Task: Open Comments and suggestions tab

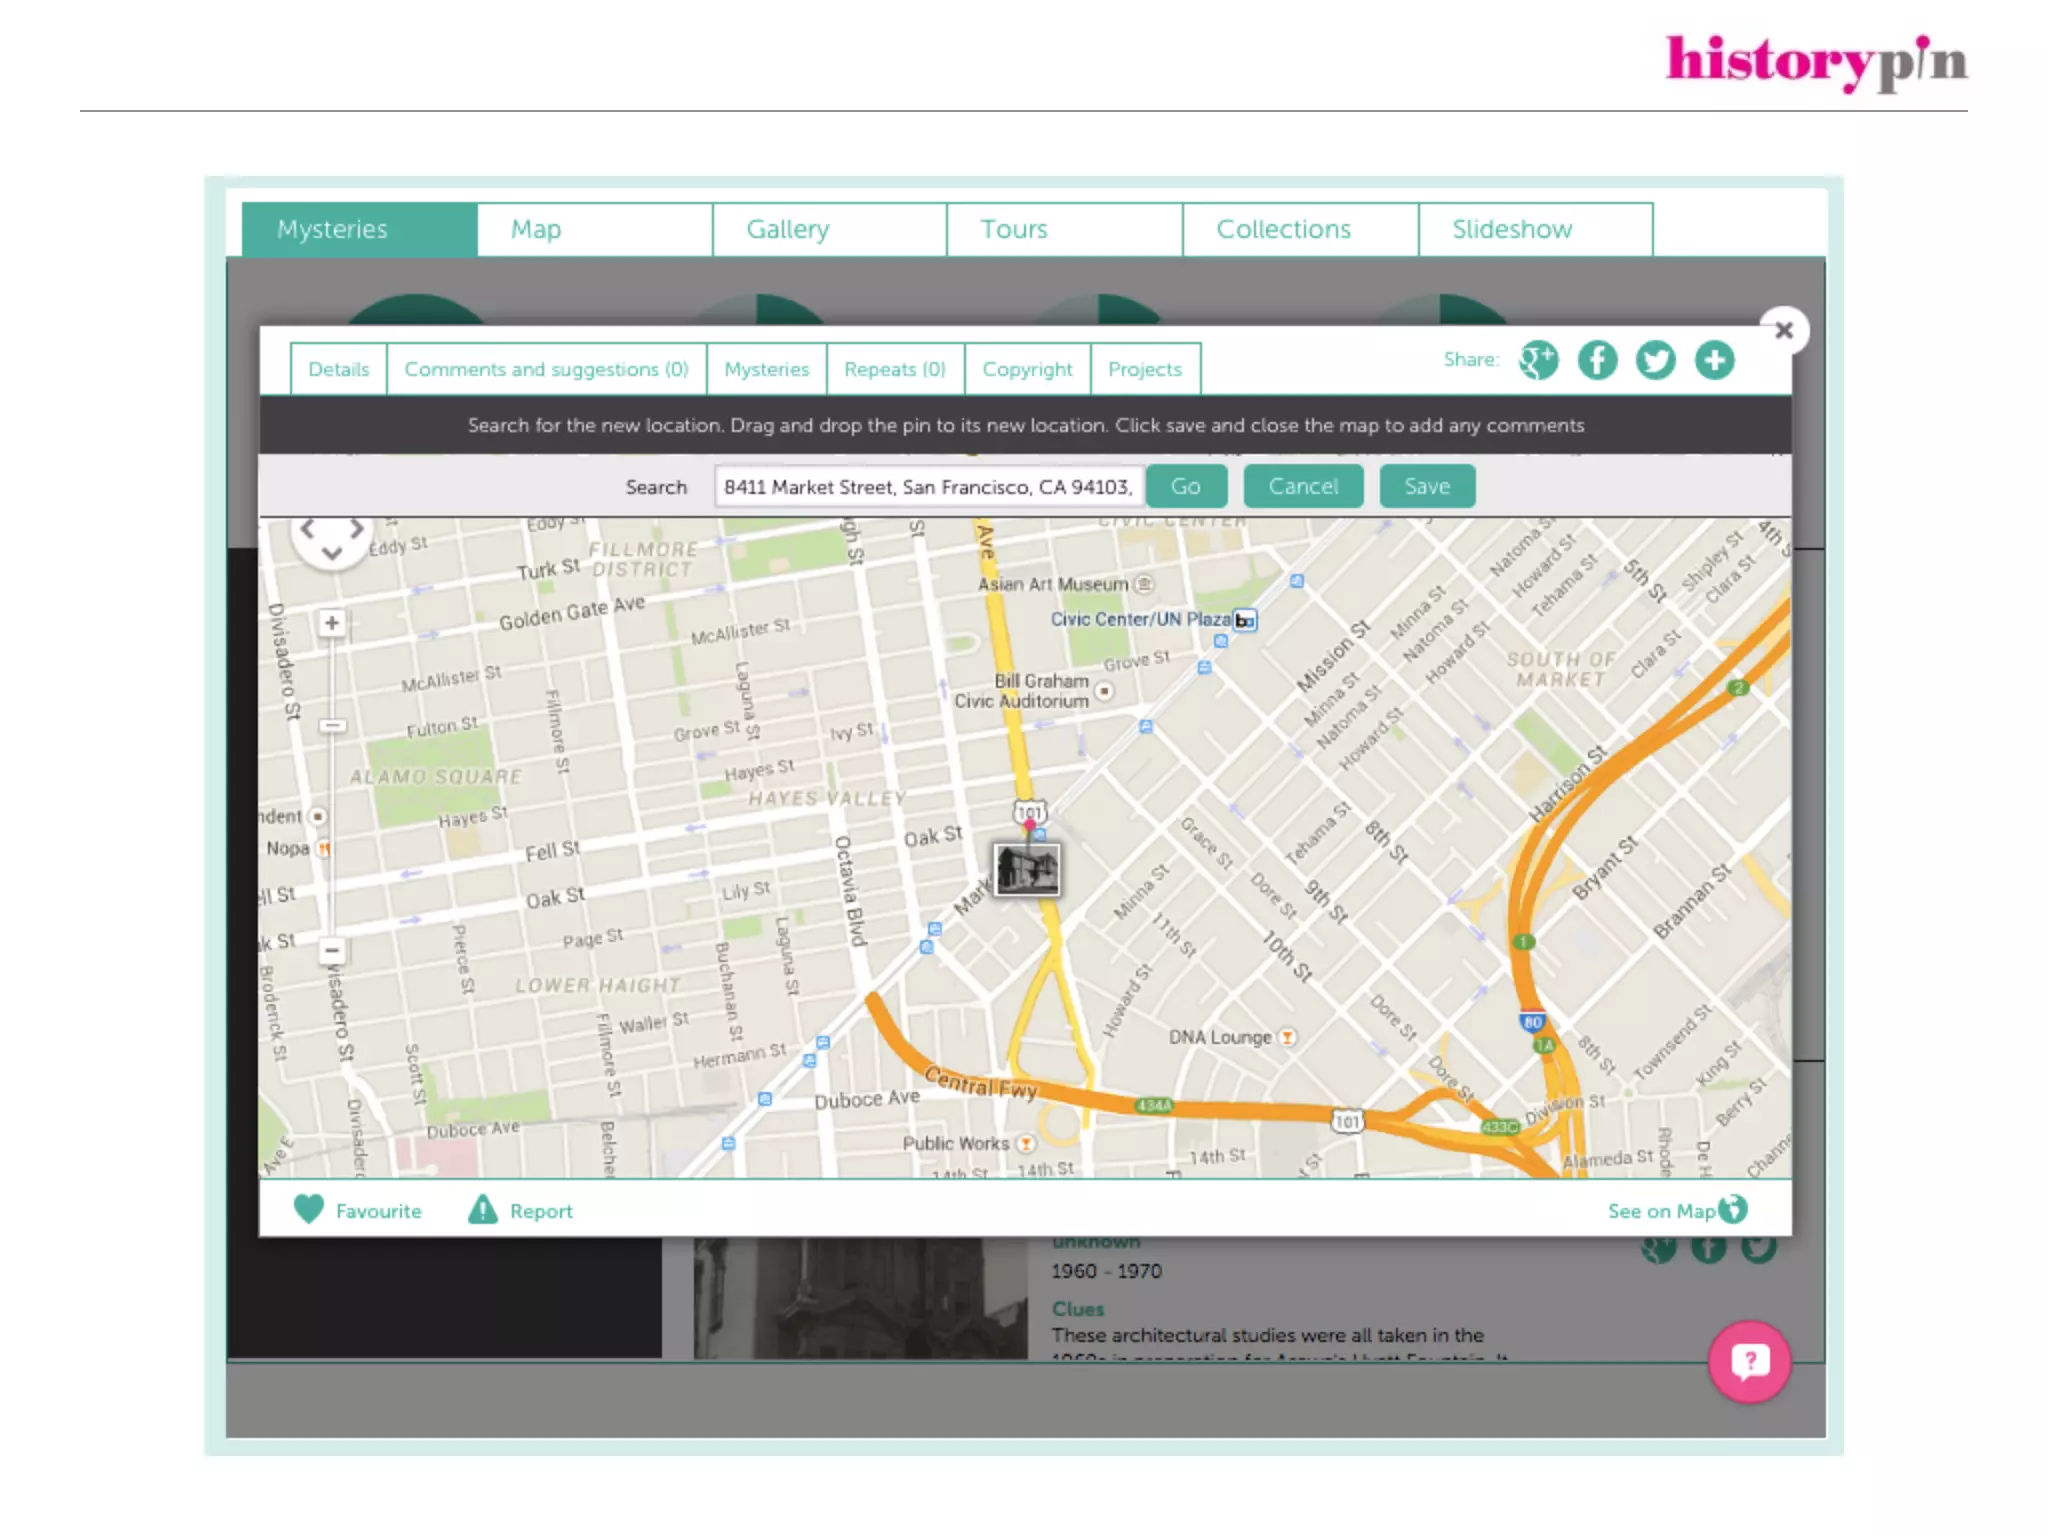Action: [546, 369]
